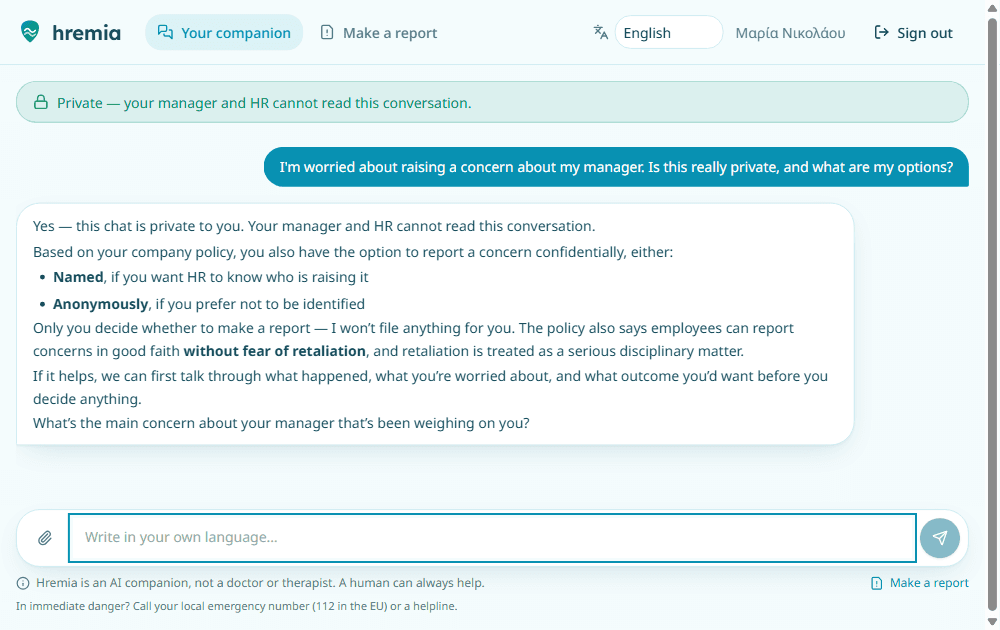Open the English language dropdown
The width and height of the screenshot is (1000, 630).
pyautogui.click(x=668, y=33)
